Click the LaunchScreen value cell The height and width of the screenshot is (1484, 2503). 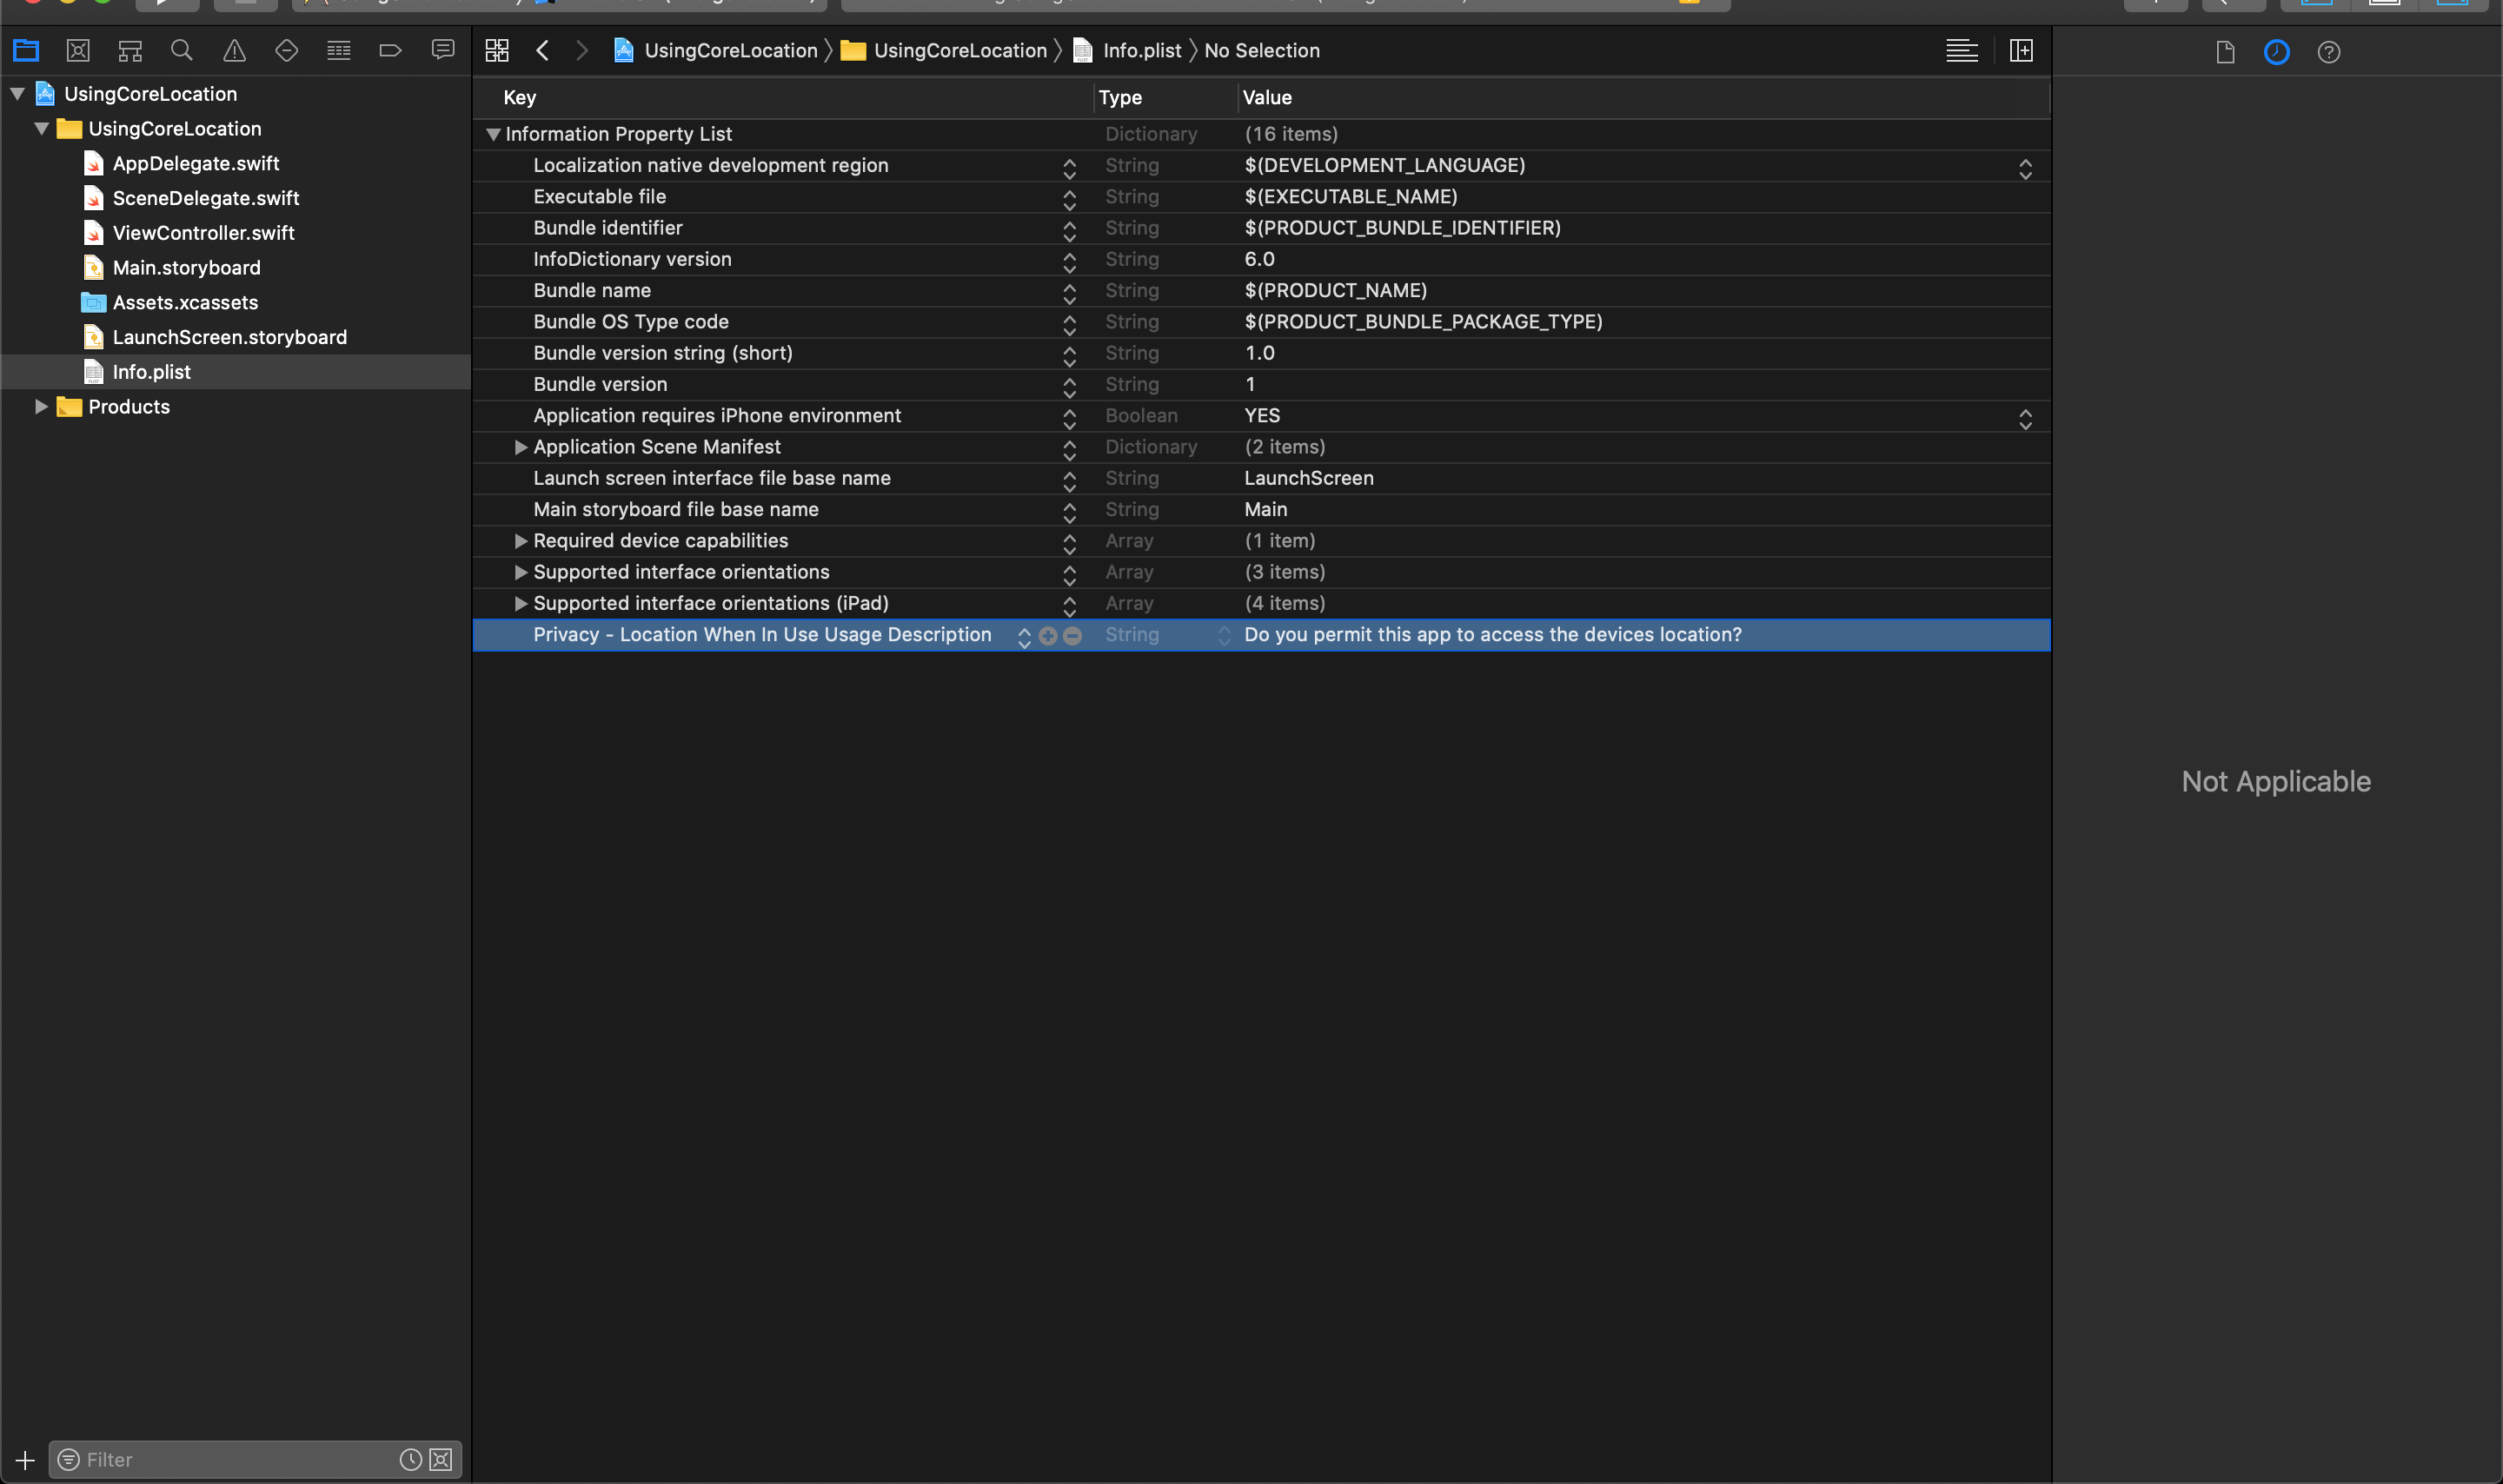[x=1309, y=478]
